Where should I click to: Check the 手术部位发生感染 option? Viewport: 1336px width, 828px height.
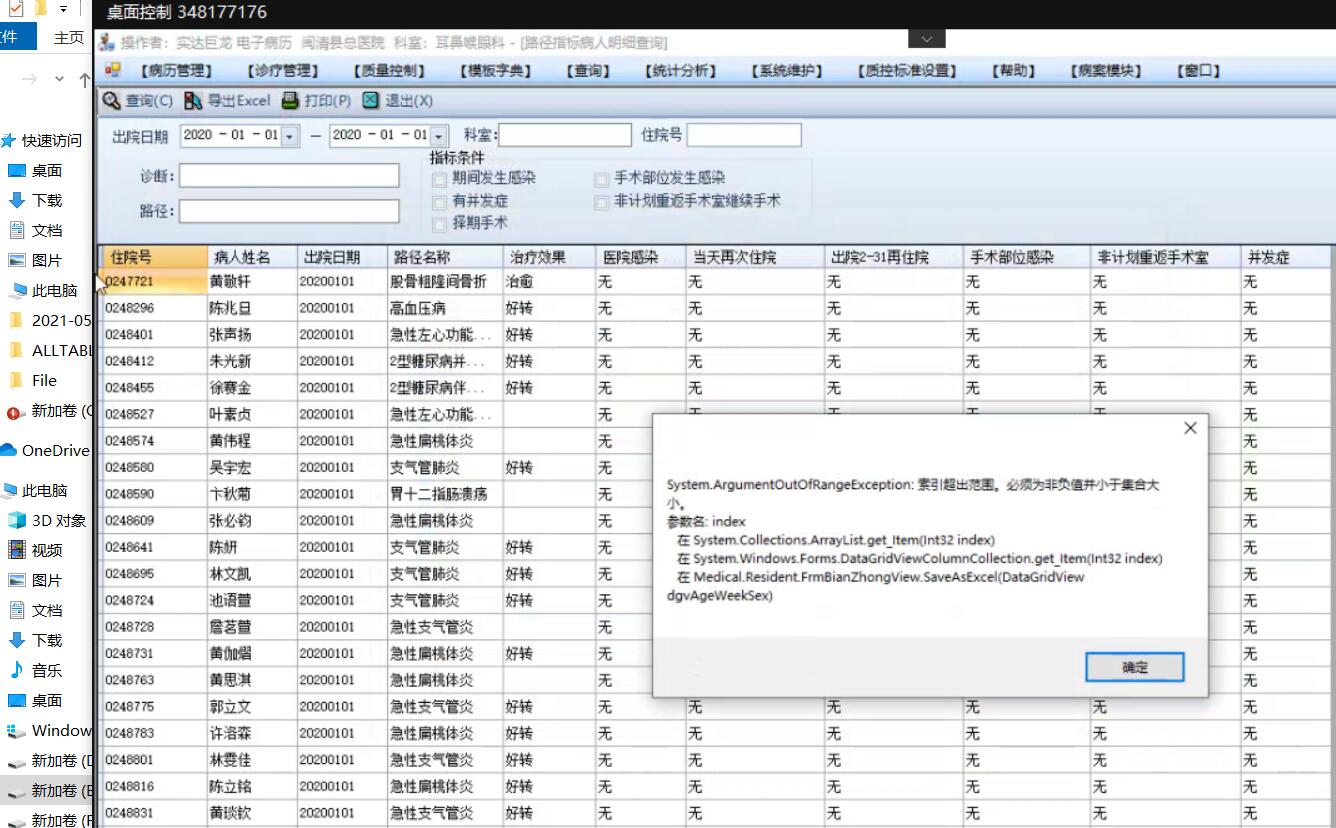coord(601,179)
